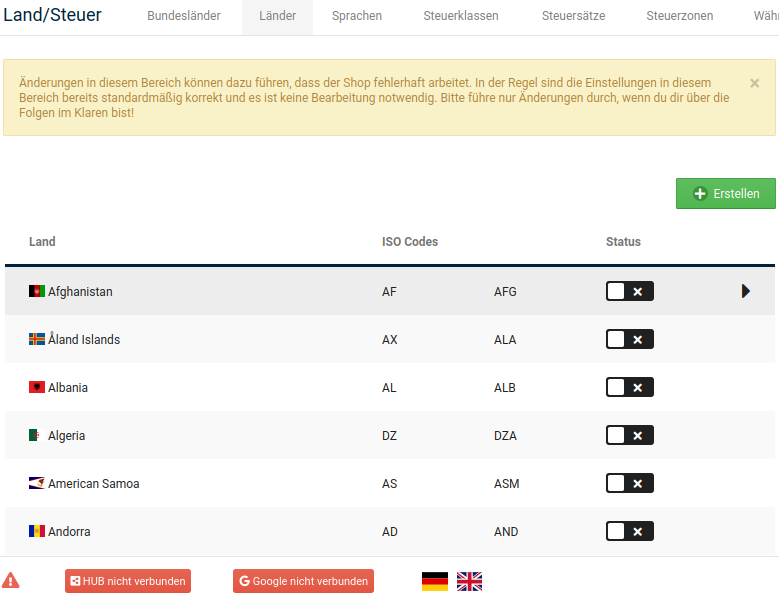Open the Steuerklassen tab
Screen dimensions: 779x599
(461, 16)
